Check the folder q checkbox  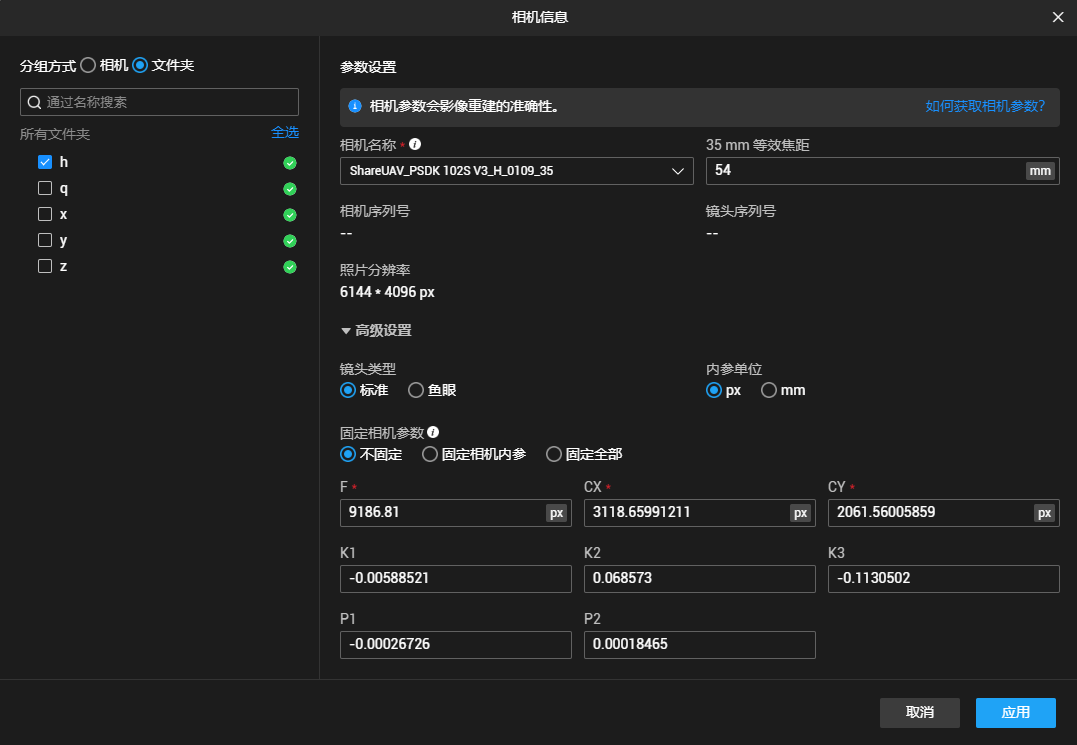coord(45,188)
